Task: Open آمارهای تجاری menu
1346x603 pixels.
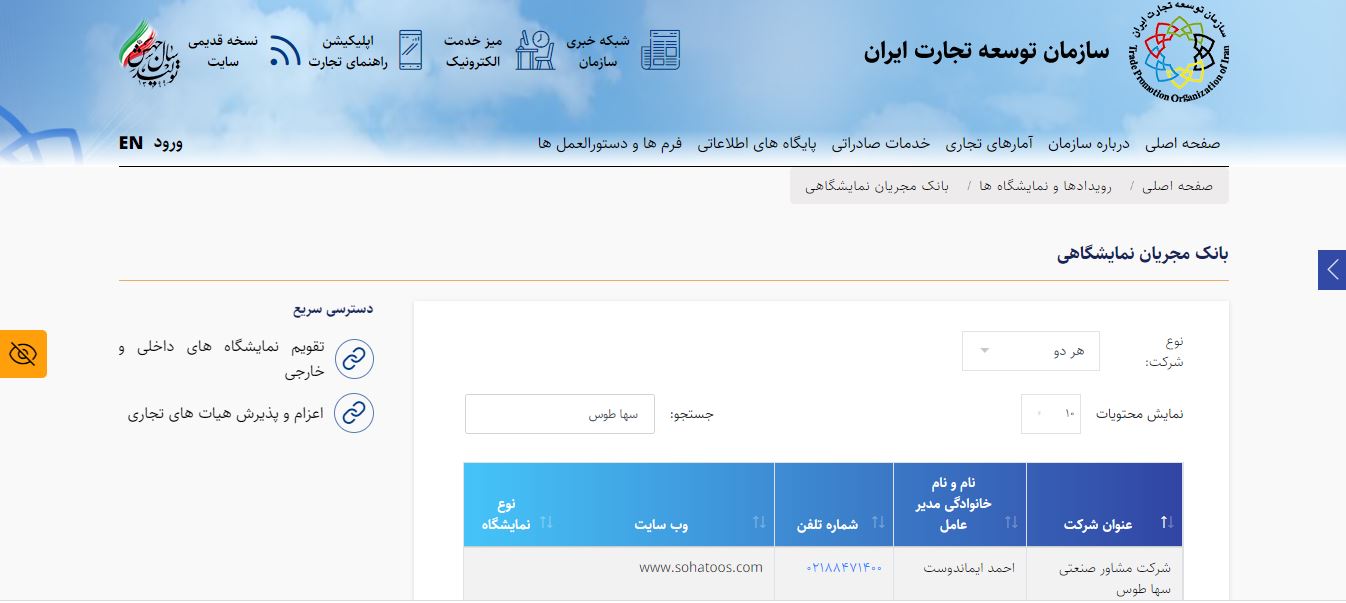Action: (x=990, y=143)
